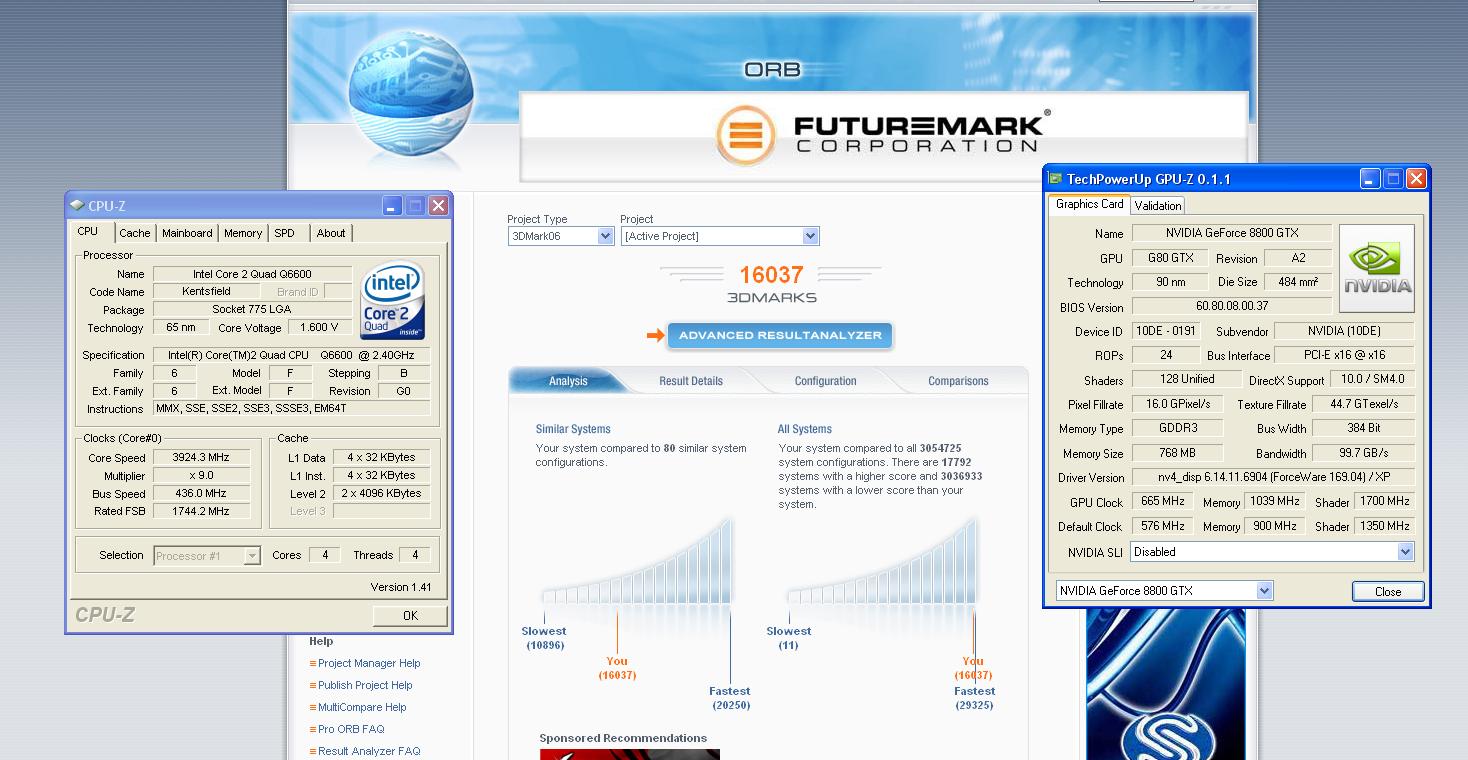Image resolution: width=1468 pixels, height=760 pixels.
Task: Open the Comparisons tab
Action: [958, 381]
